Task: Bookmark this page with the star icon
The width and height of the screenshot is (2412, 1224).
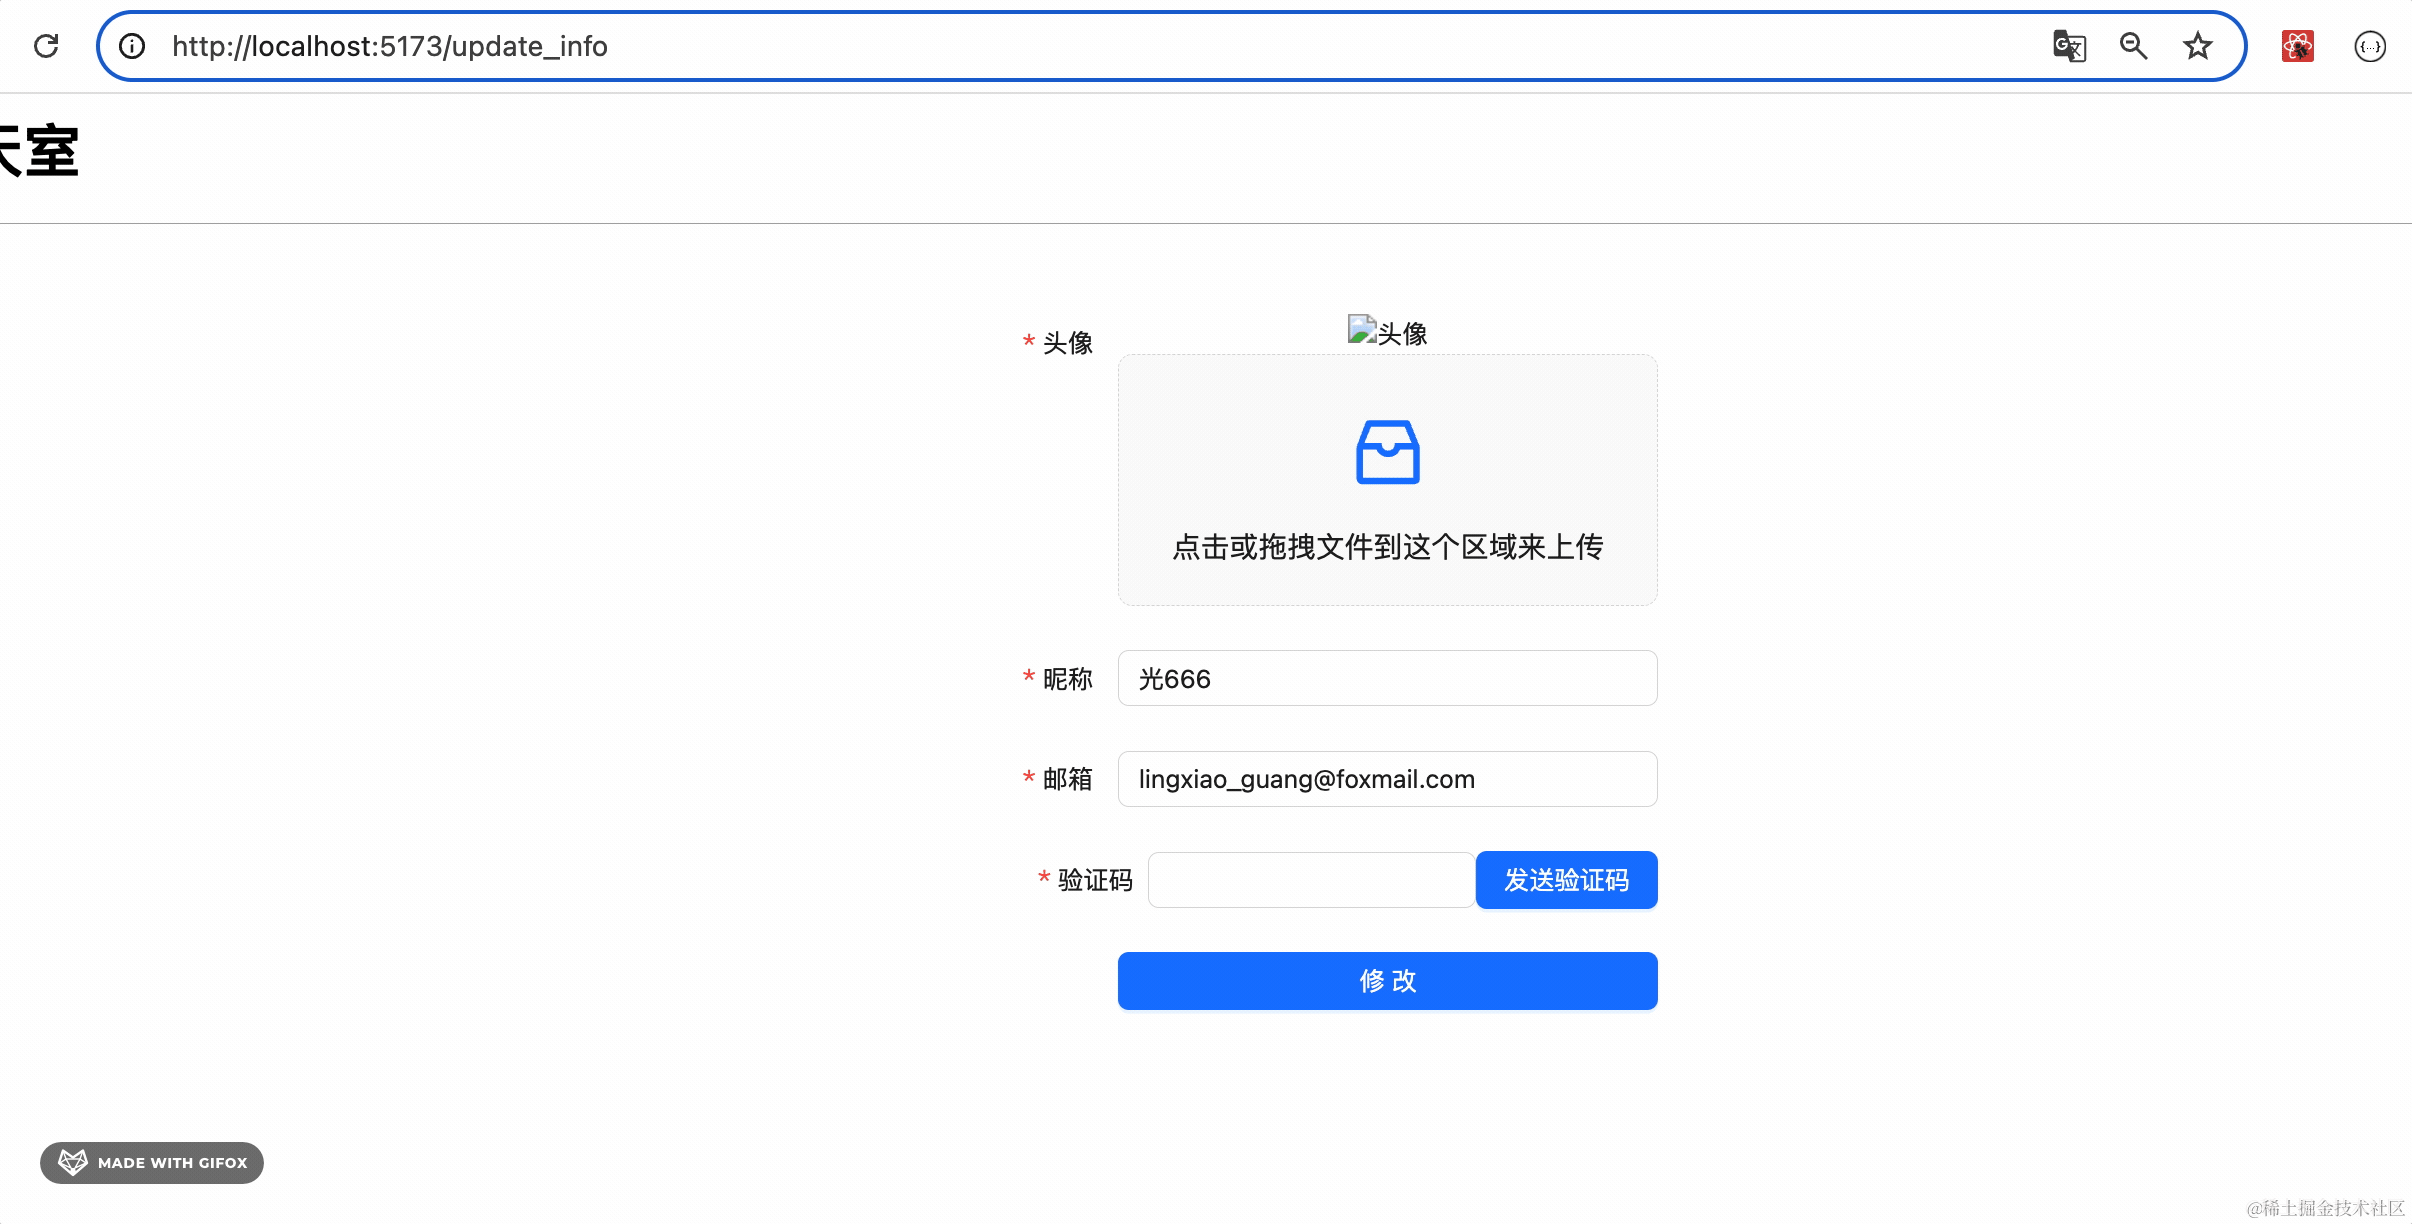Action: pos(2197,46)
